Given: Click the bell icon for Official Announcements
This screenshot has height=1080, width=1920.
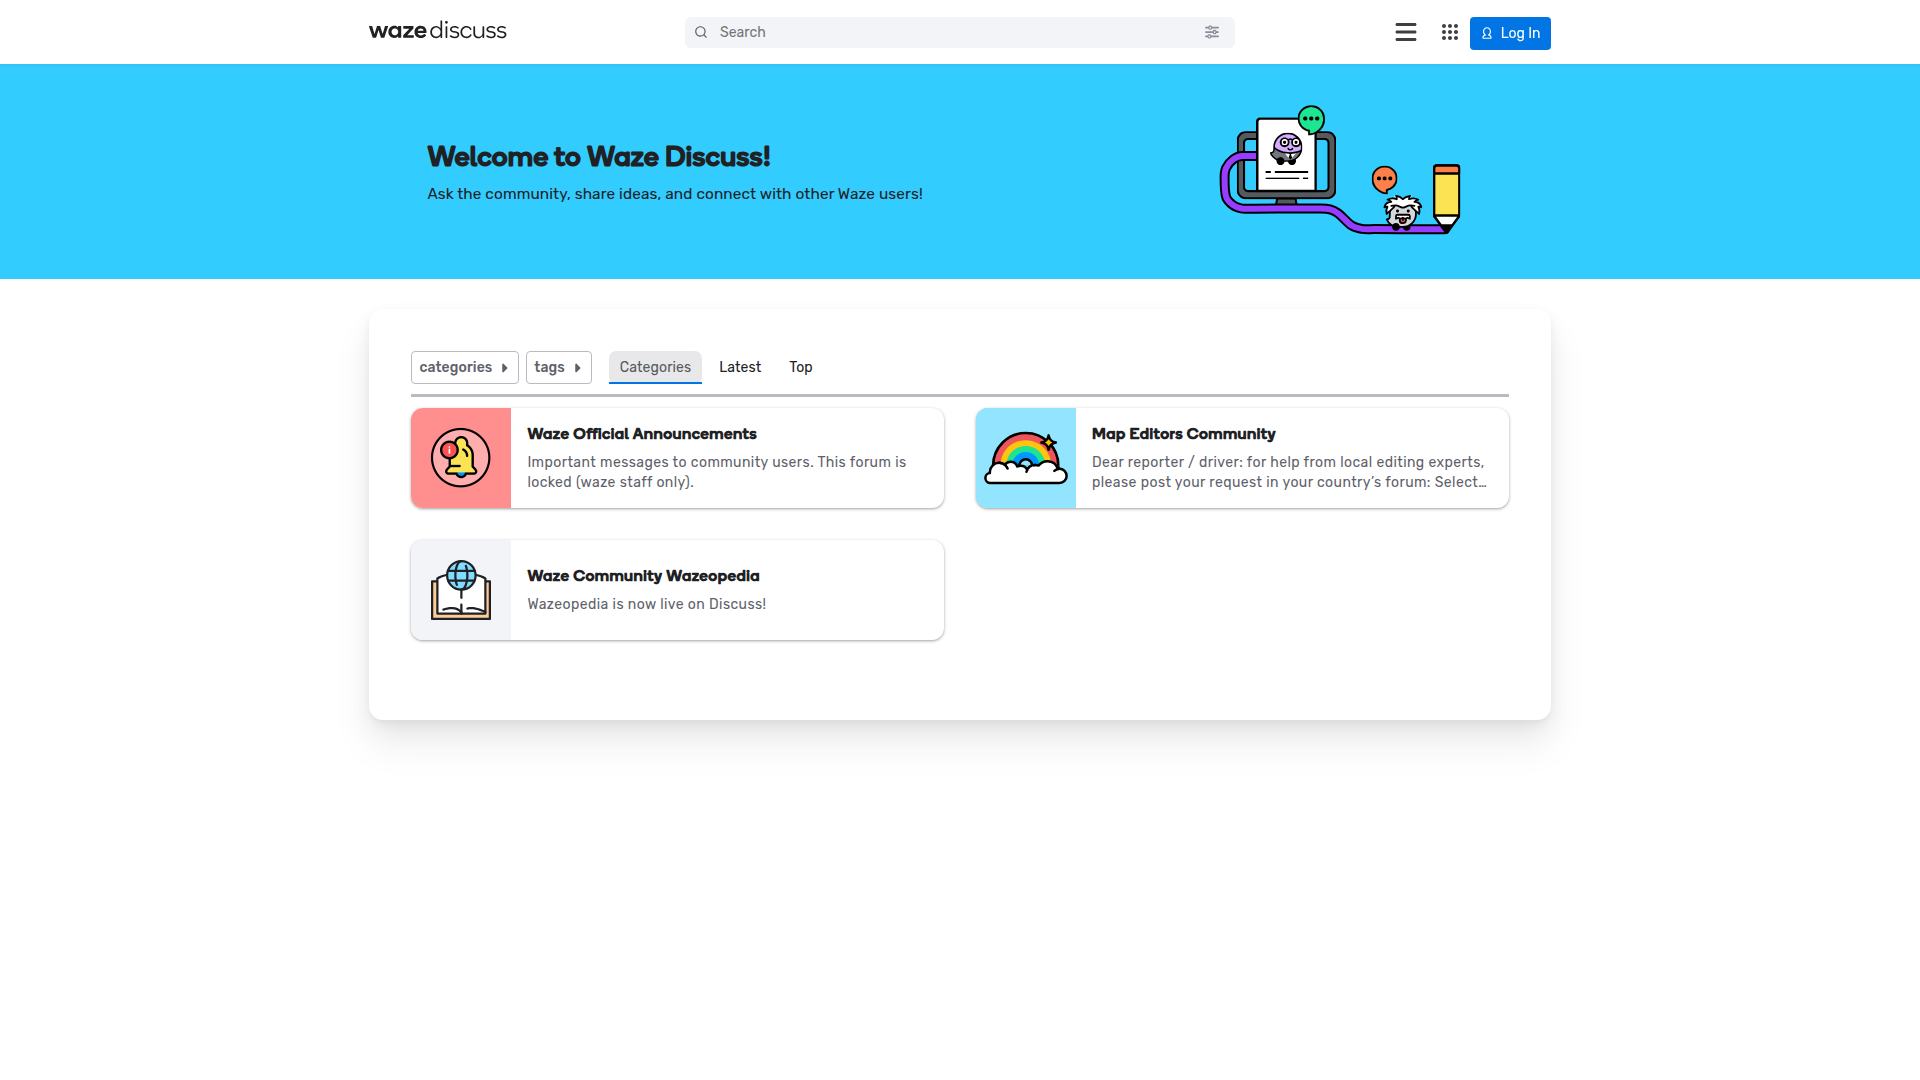Looking at the screenshot, I should coord(461,458).
